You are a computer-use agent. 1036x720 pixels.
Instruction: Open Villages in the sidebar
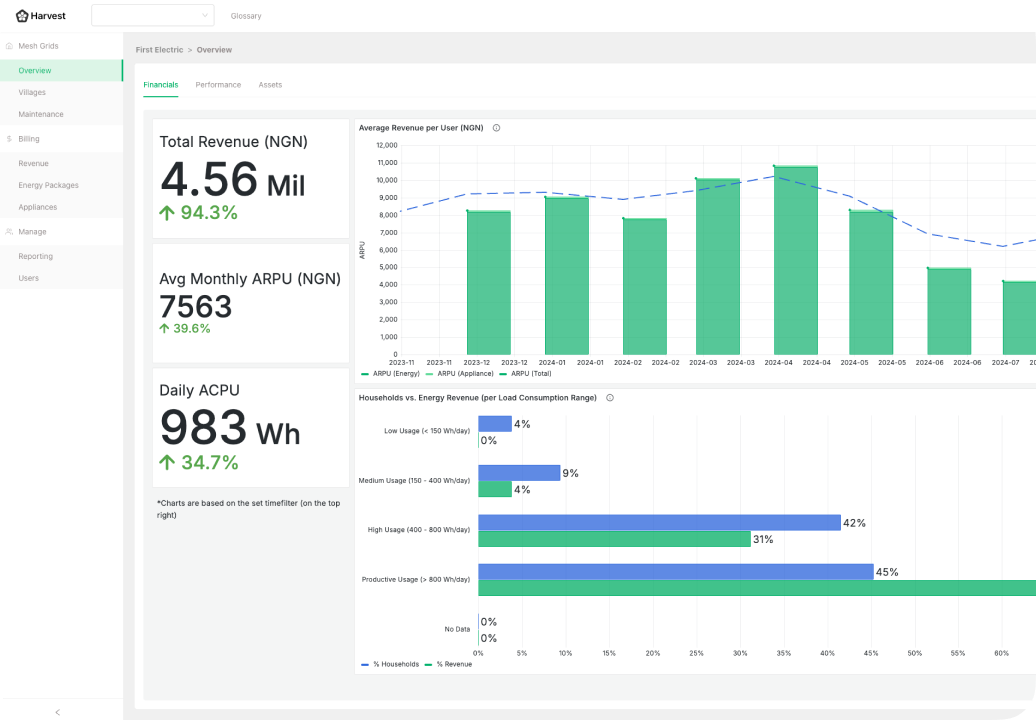(x=32, y=92)
